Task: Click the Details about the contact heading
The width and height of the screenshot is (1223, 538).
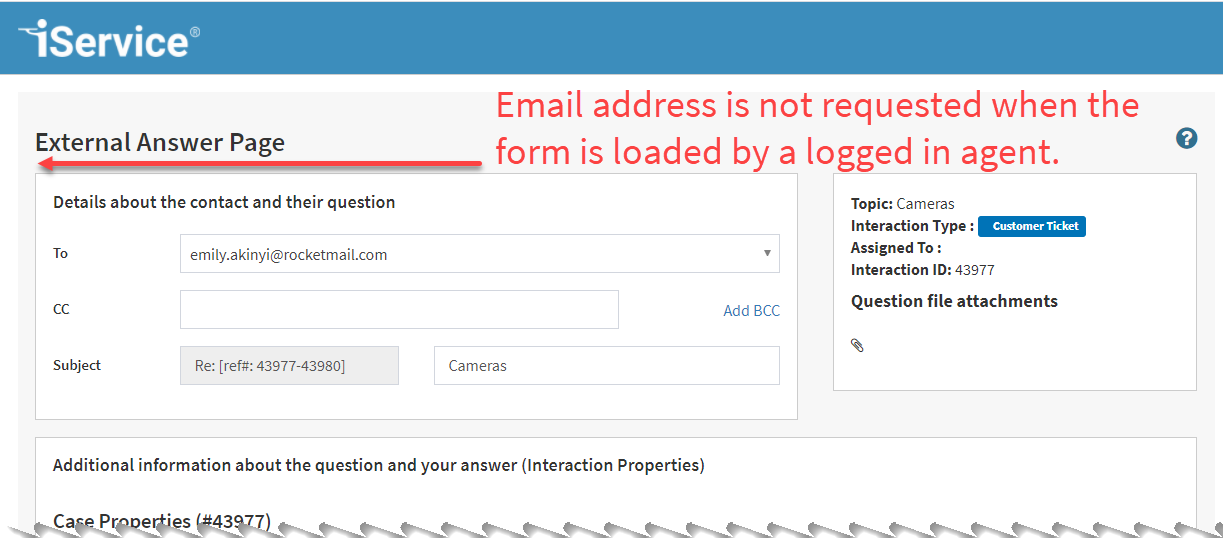Action: (224, 202)
